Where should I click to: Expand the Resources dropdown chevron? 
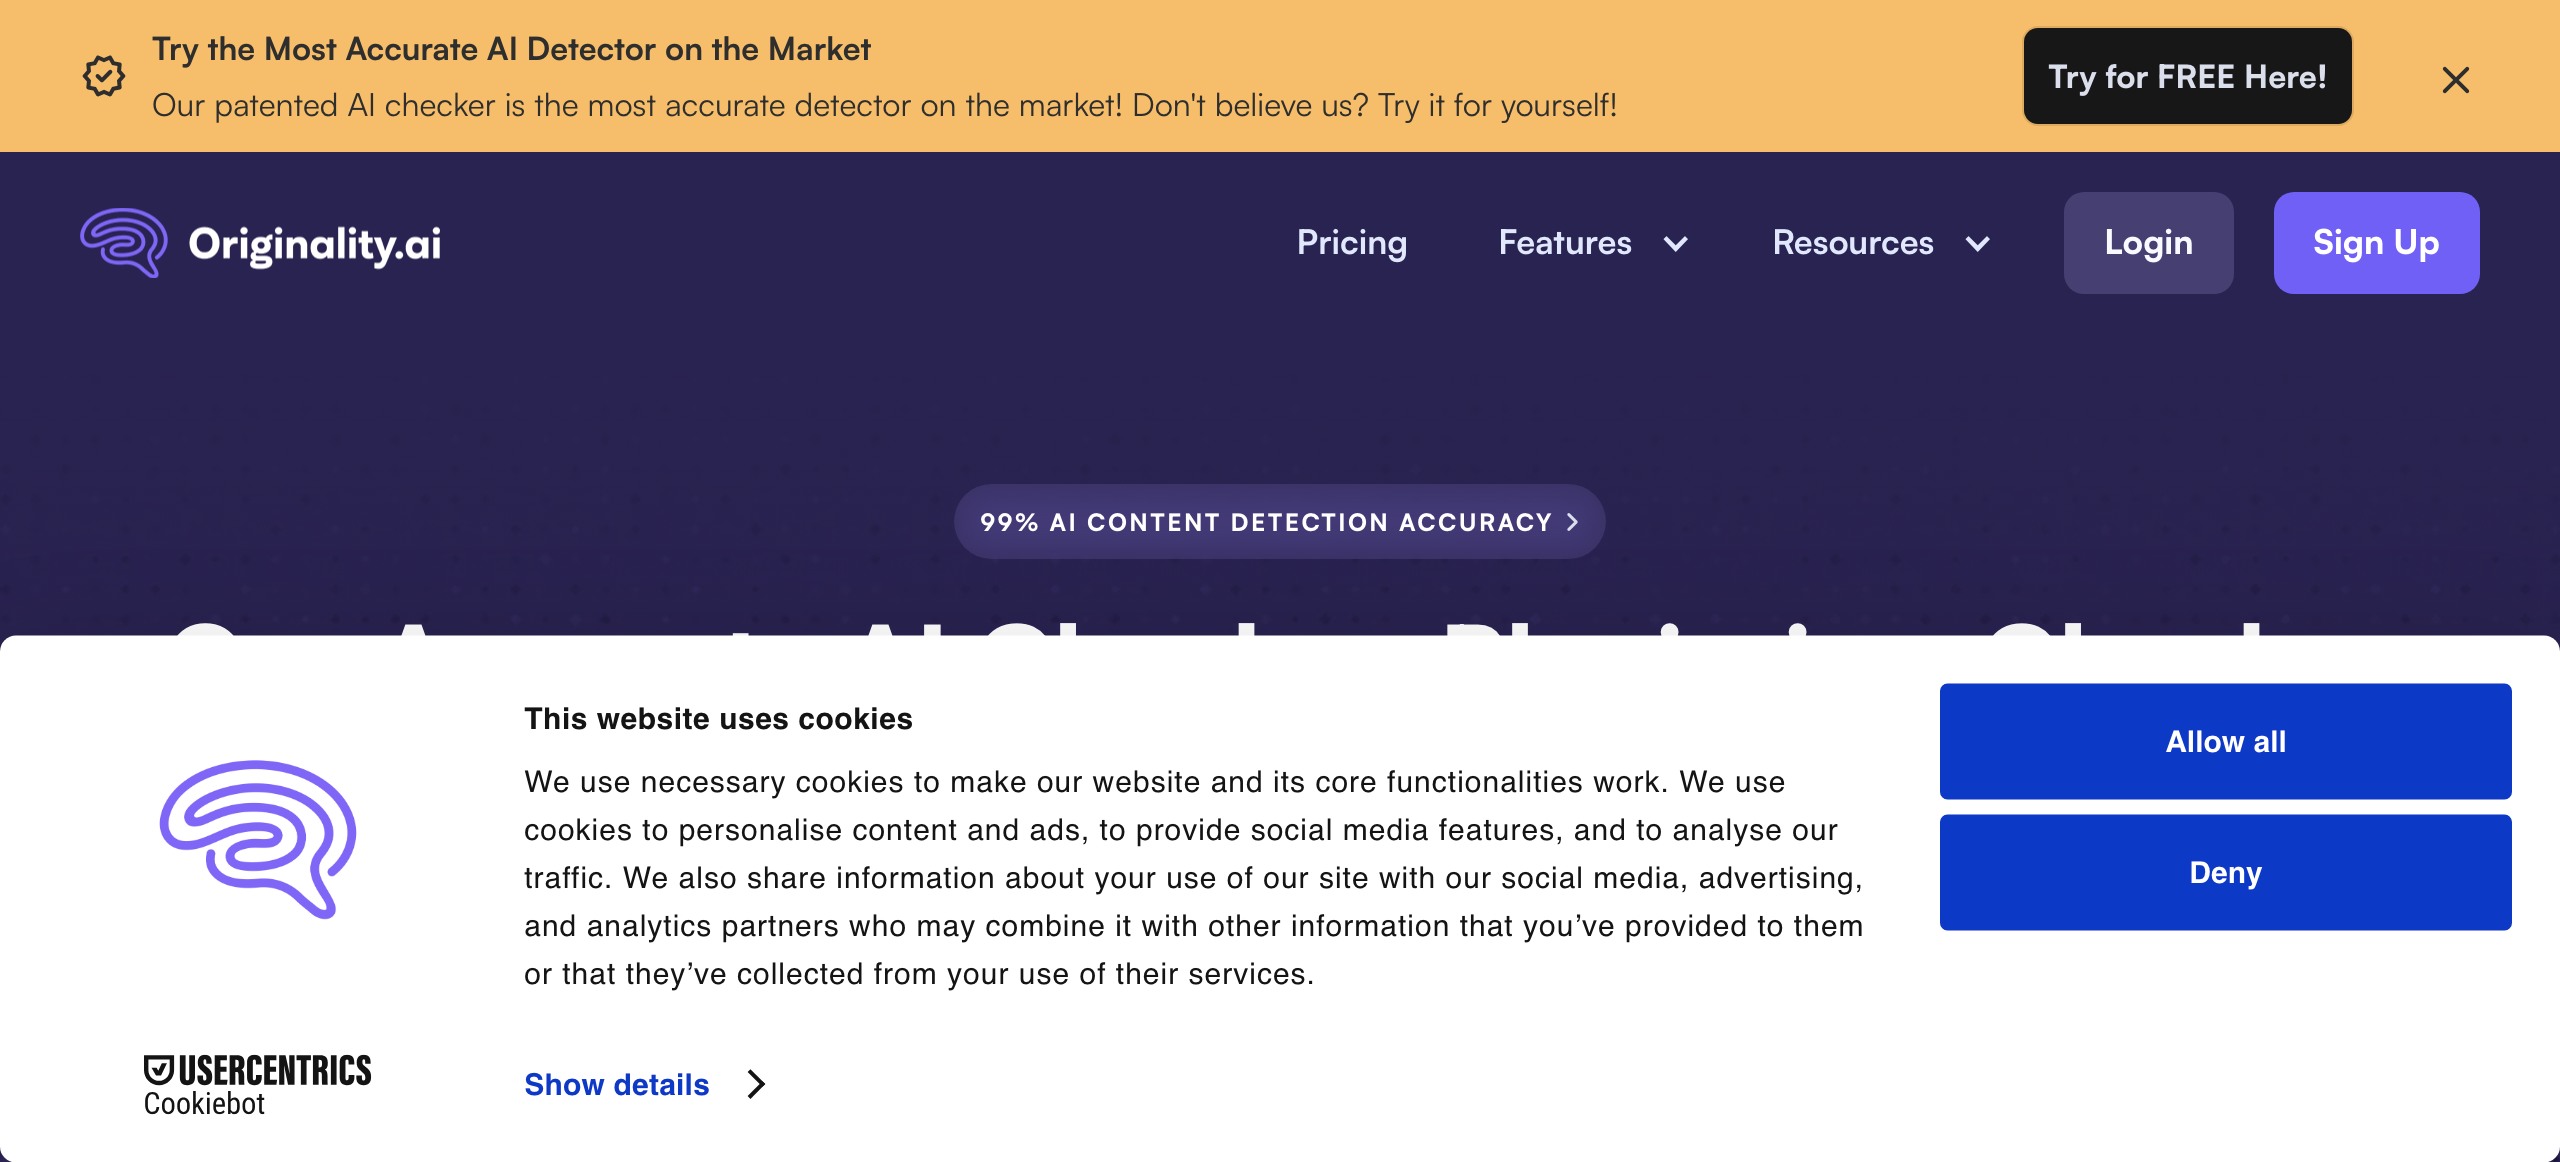pos(1977,244)
